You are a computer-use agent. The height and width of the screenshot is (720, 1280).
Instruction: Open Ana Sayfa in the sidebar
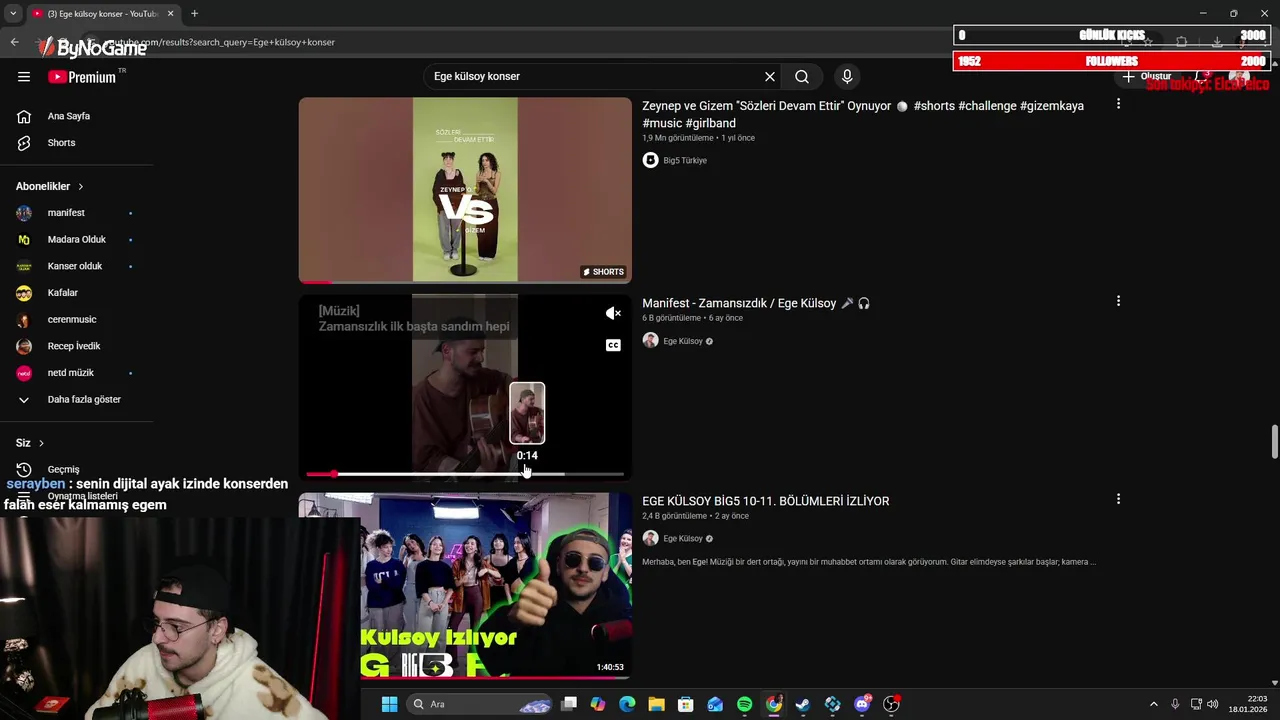coord(76,116)
